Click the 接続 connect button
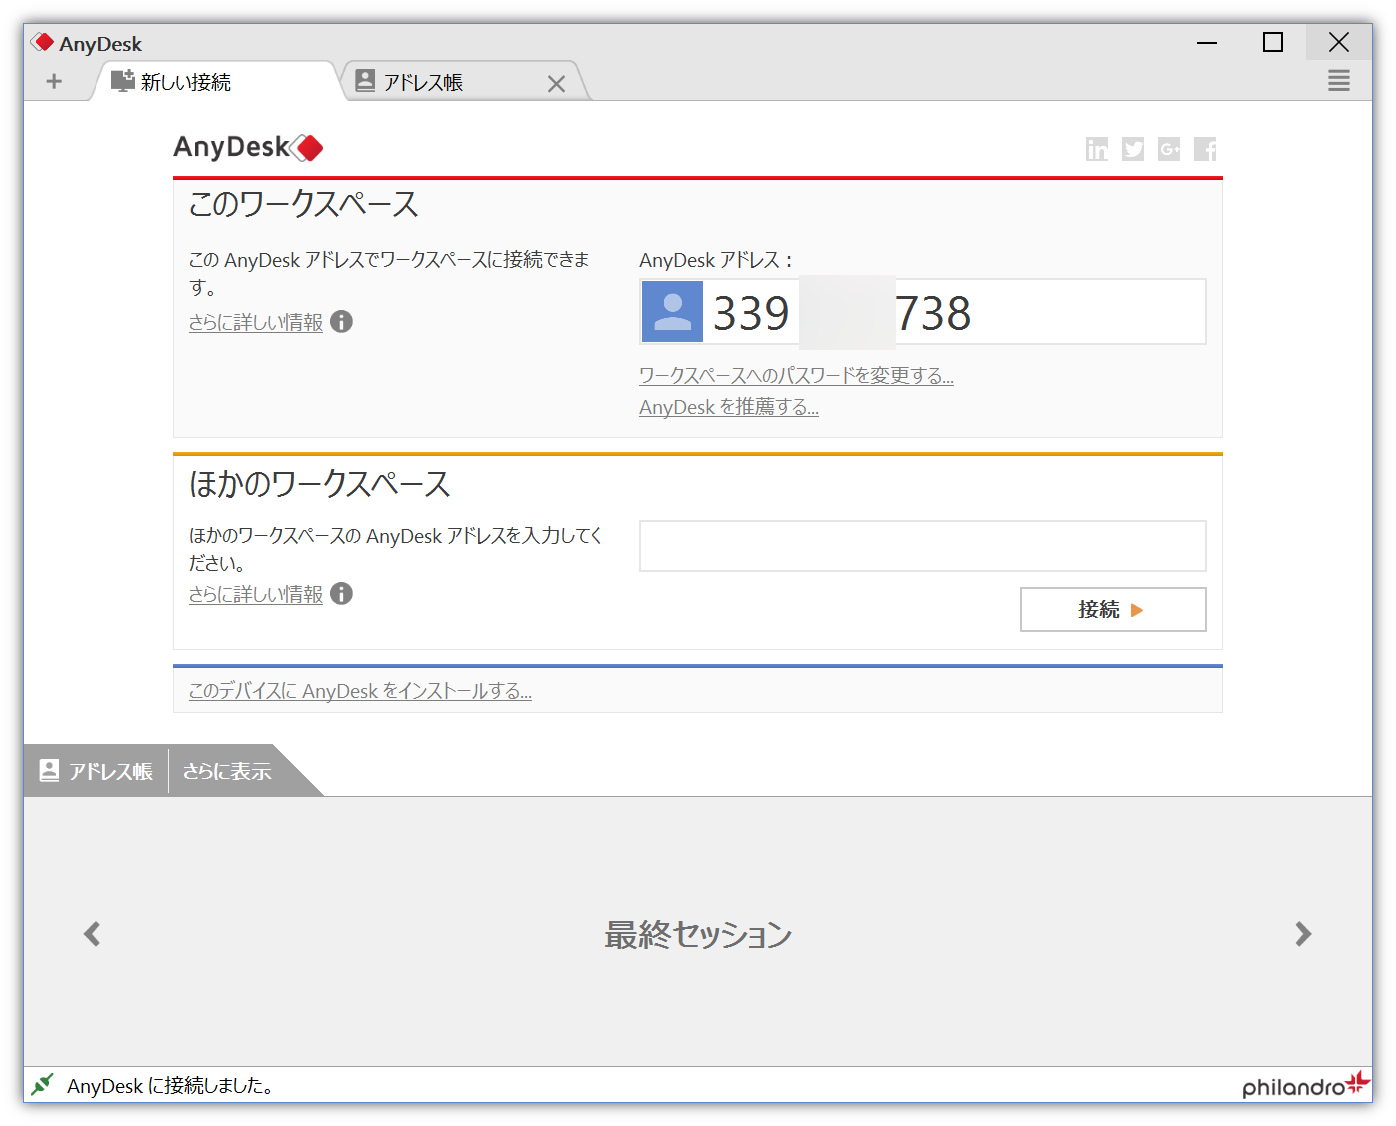 click(x=1112, y=609)
